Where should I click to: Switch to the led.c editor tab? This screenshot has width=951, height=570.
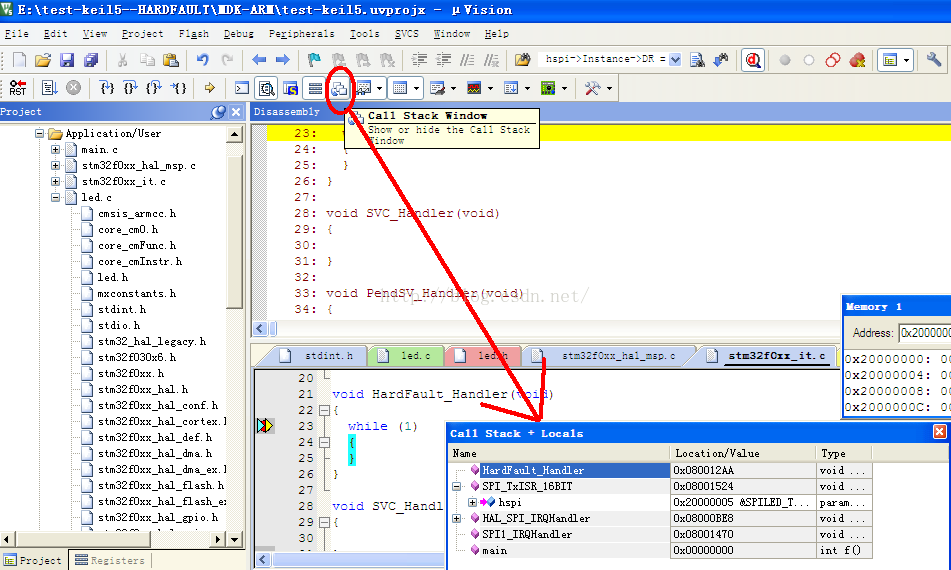405,356
